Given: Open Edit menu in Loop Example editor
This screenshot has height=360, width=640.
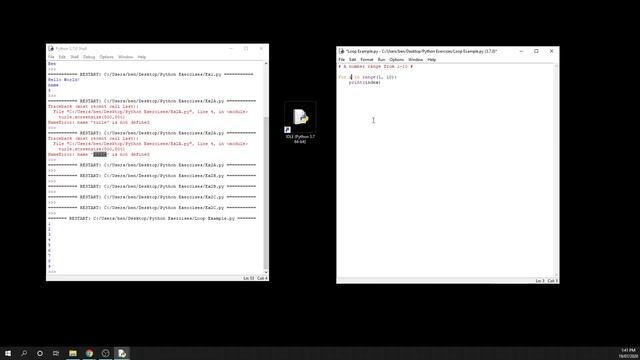Looking at the screenshot, I should point(353,60).
